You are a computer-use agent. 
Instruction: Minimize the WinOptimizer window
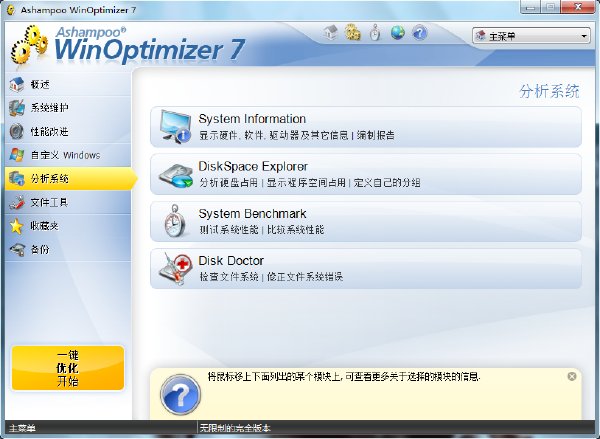531,7
